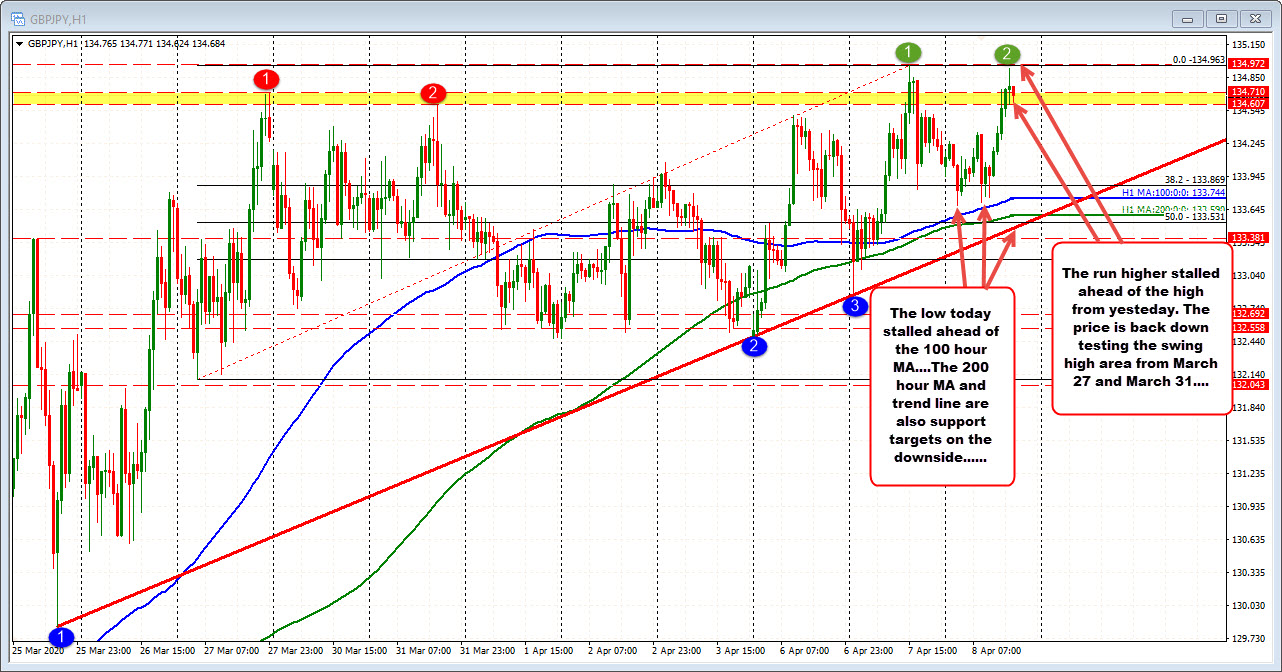Click the 3 Apr 15:00 time axis label
This screenshot has width=1282, height=672.
pyautogui.click(x=743, y=650)
